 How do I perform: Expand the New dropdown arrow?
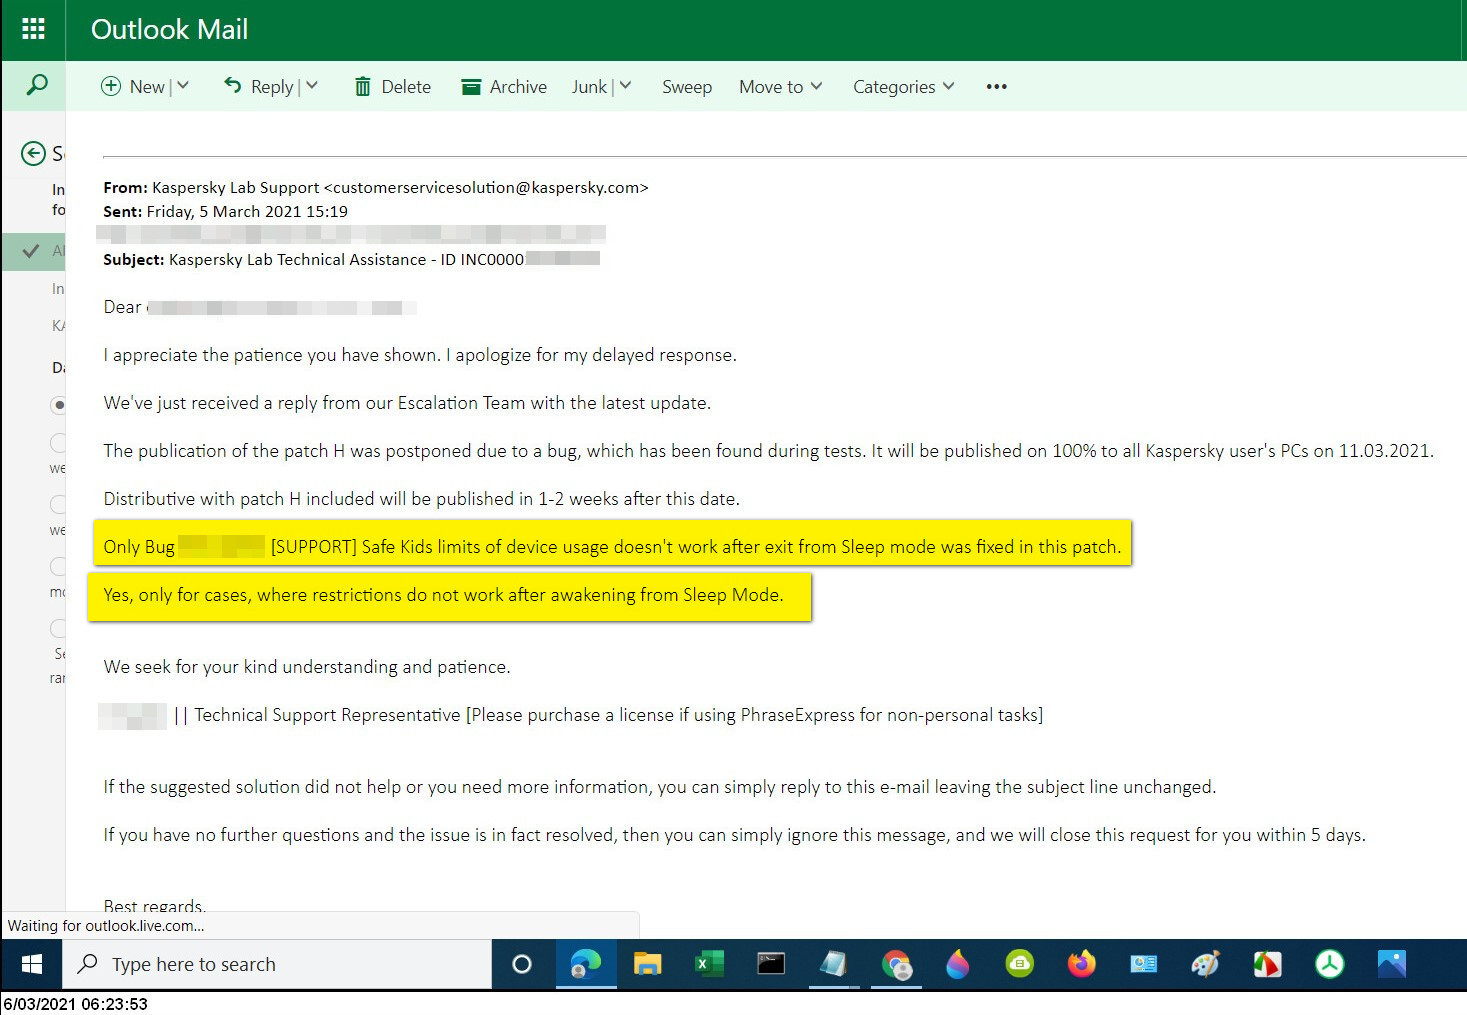tap(183, 86)
